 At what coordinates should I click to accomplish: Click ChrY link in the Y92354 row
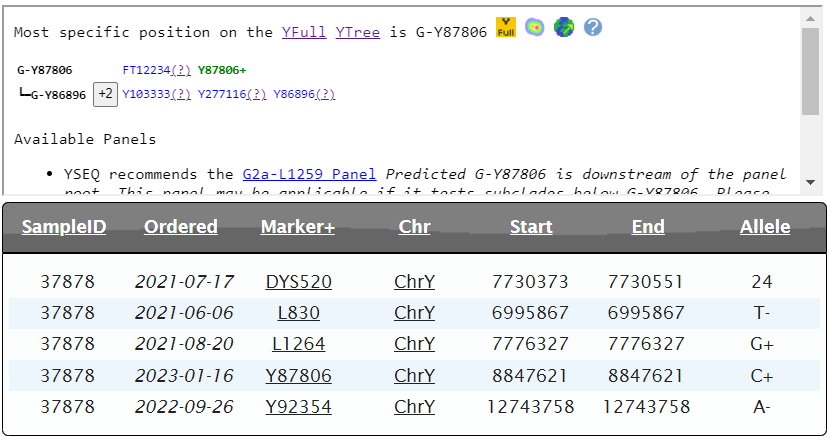(415, 407)
